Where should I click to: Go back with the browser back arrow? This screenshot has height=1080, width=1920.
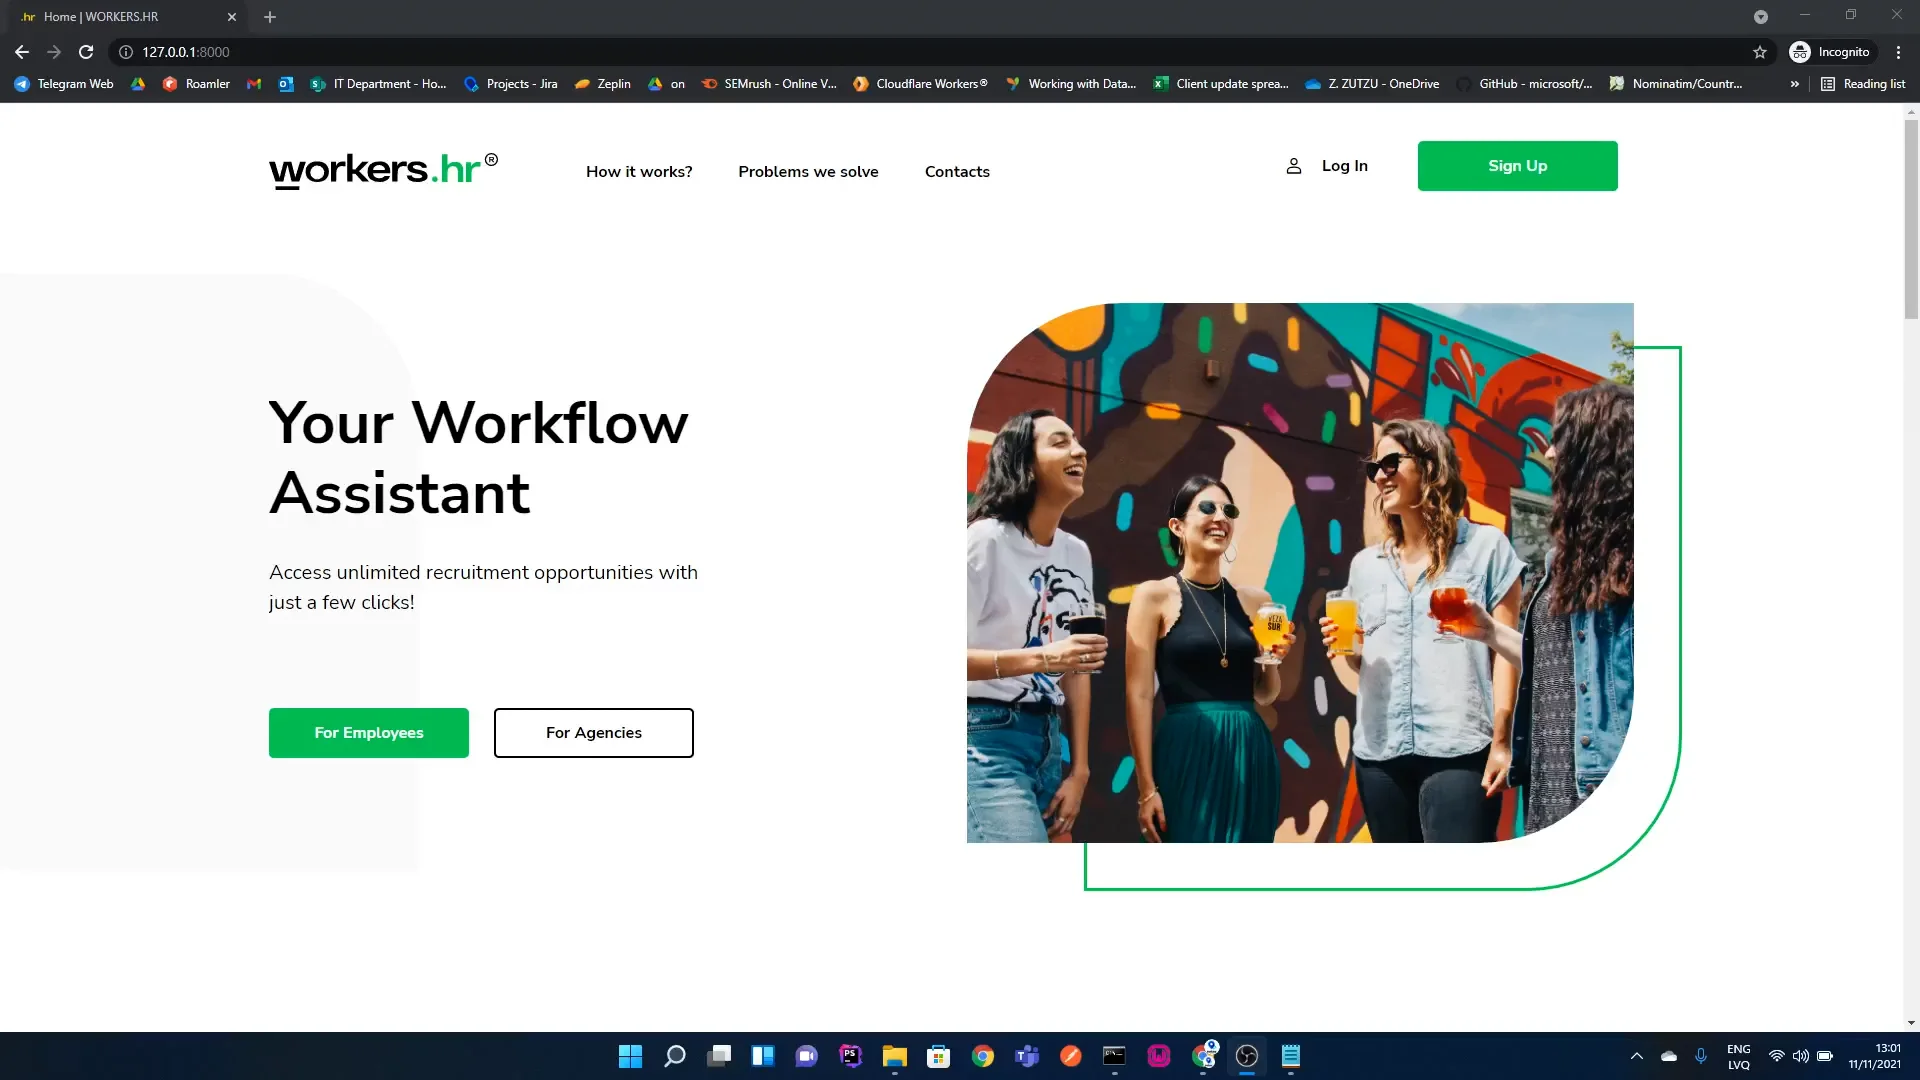(x=22, y=52)
